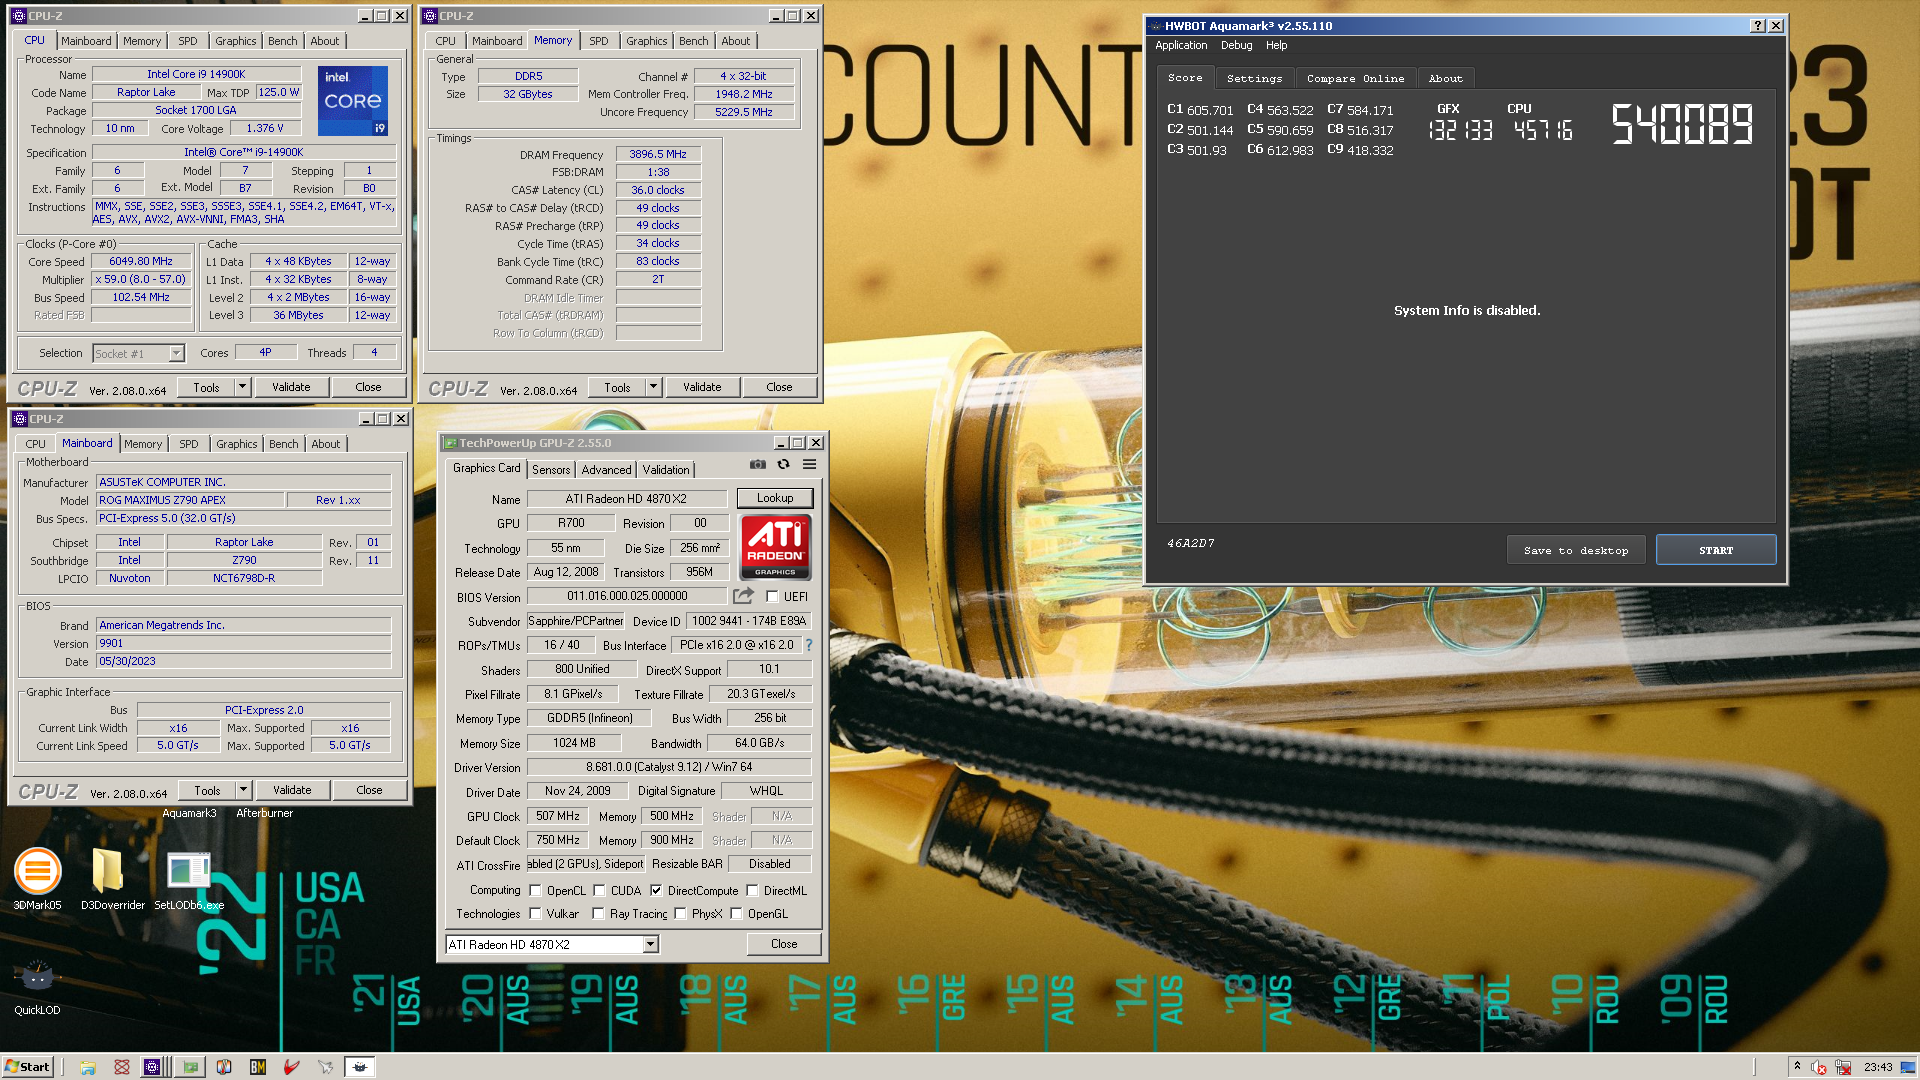Open the Tools dropdown arrow in the Mainboard window
This screenshot has height=1080, width=1920.
(x=243, y=790)
